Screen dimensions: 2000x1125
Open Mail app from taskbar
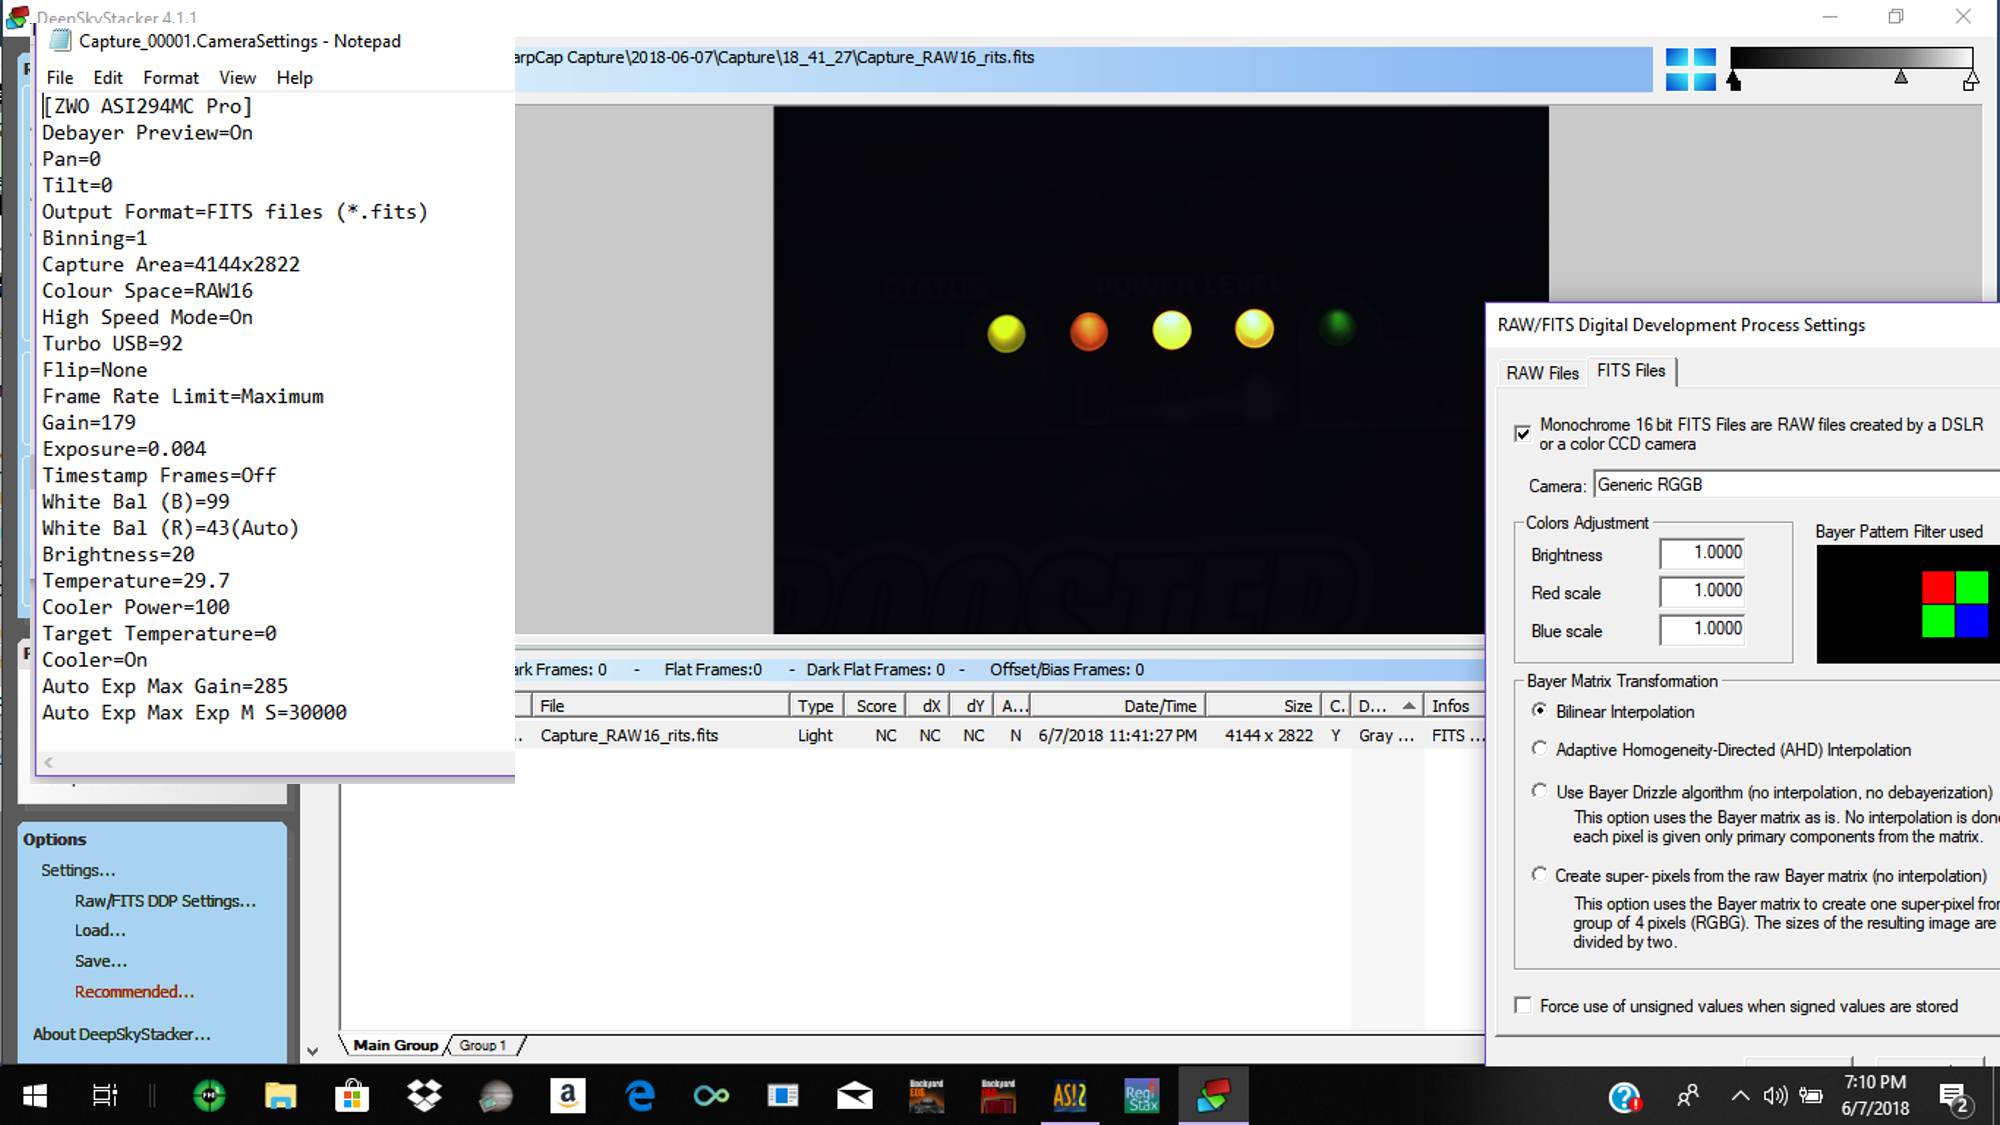click(x=854, y=1096)
